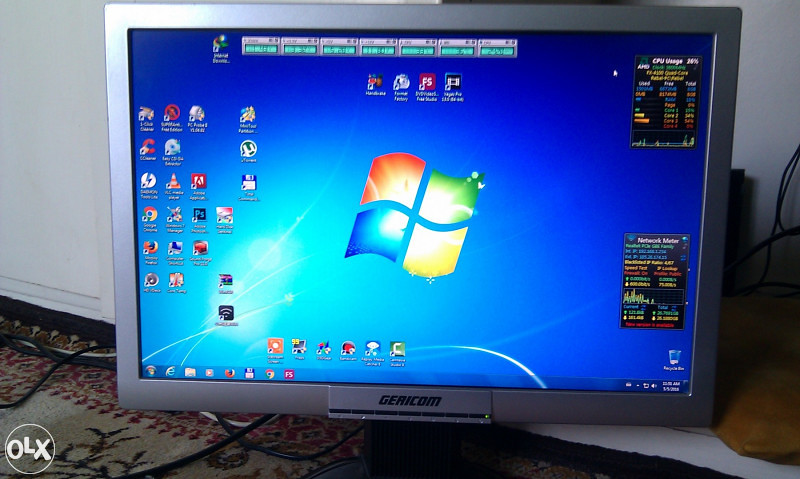
Task: Click the last PC Probe sensor panel
Action: coord(497,47)
